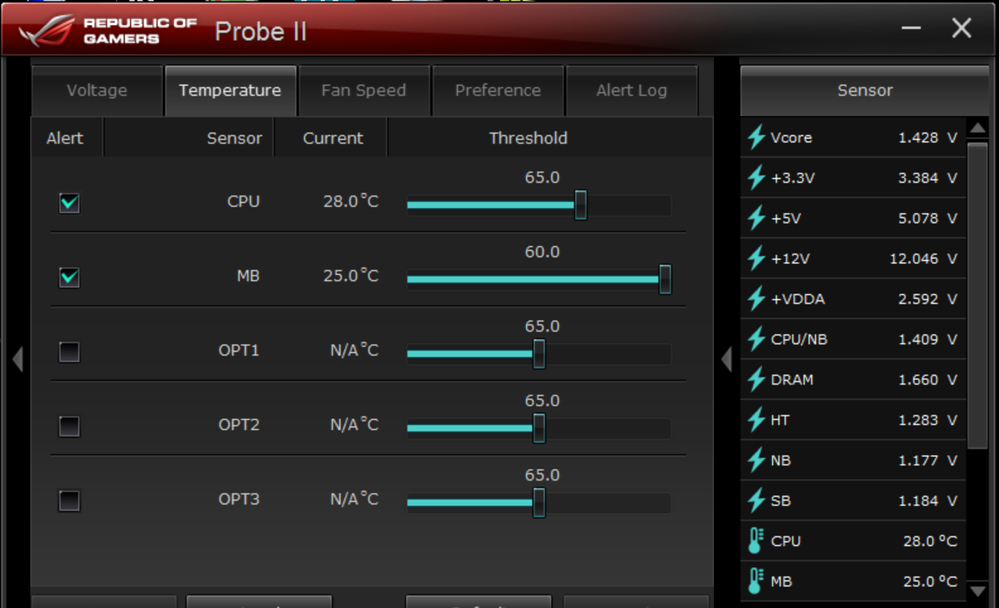This screenshot has width=999, height=608.
Task: Click the SB voltage lightning icon
Action: tap(756, 500)
